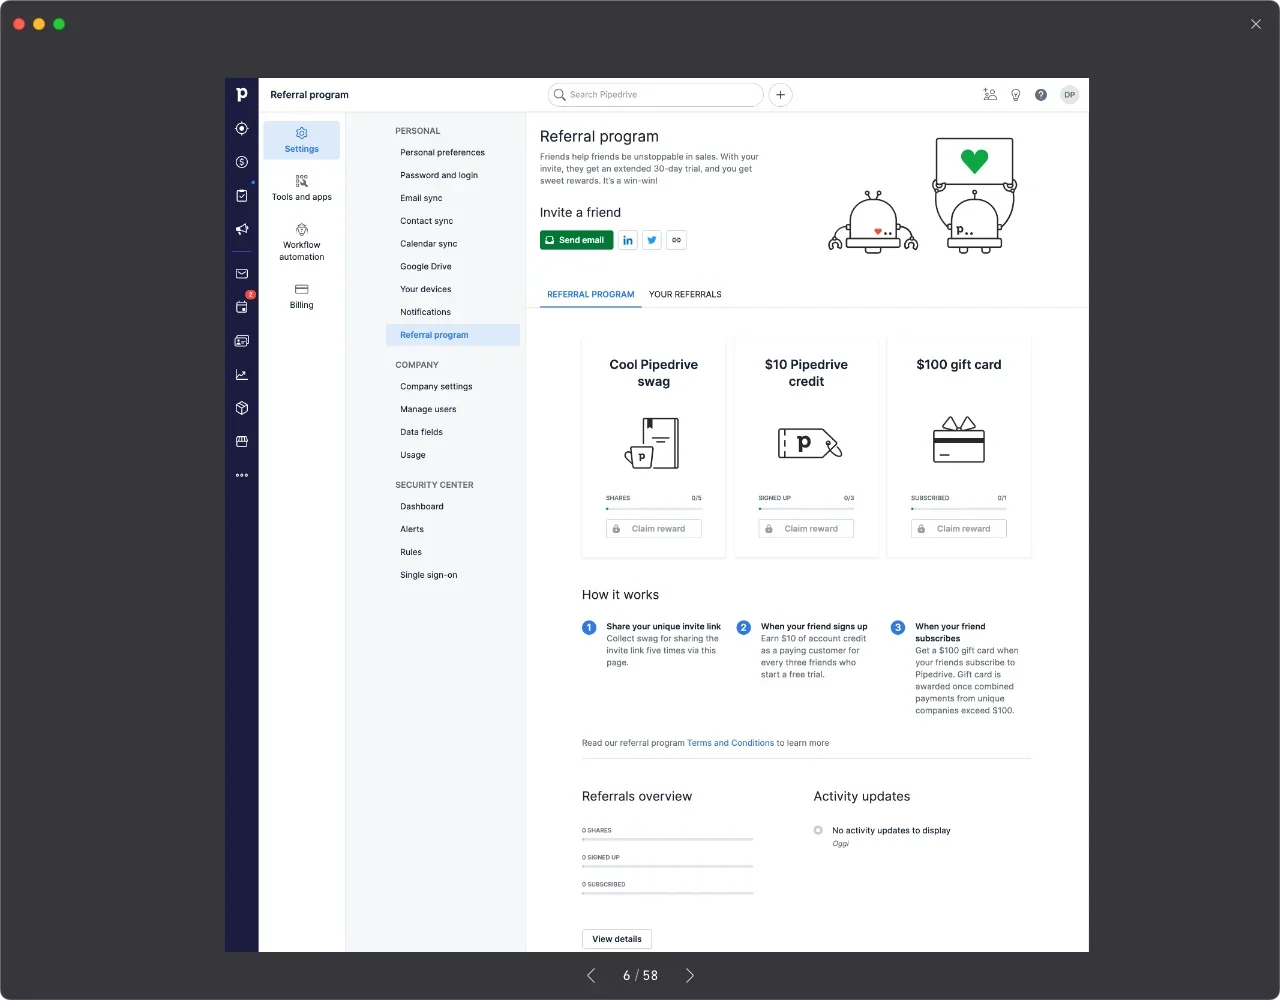
Task: Click inside the Search Pipedrive field
Action: click(660, 95)
